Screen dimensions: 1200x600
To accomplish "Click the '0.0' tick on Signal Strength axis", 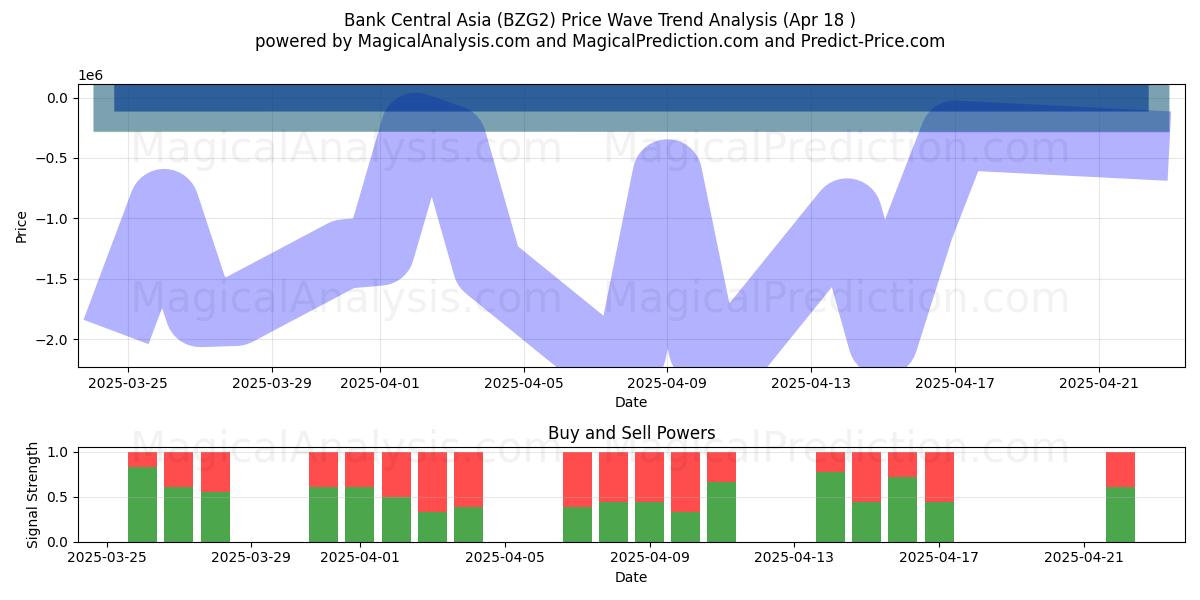I will click(56, 542).
